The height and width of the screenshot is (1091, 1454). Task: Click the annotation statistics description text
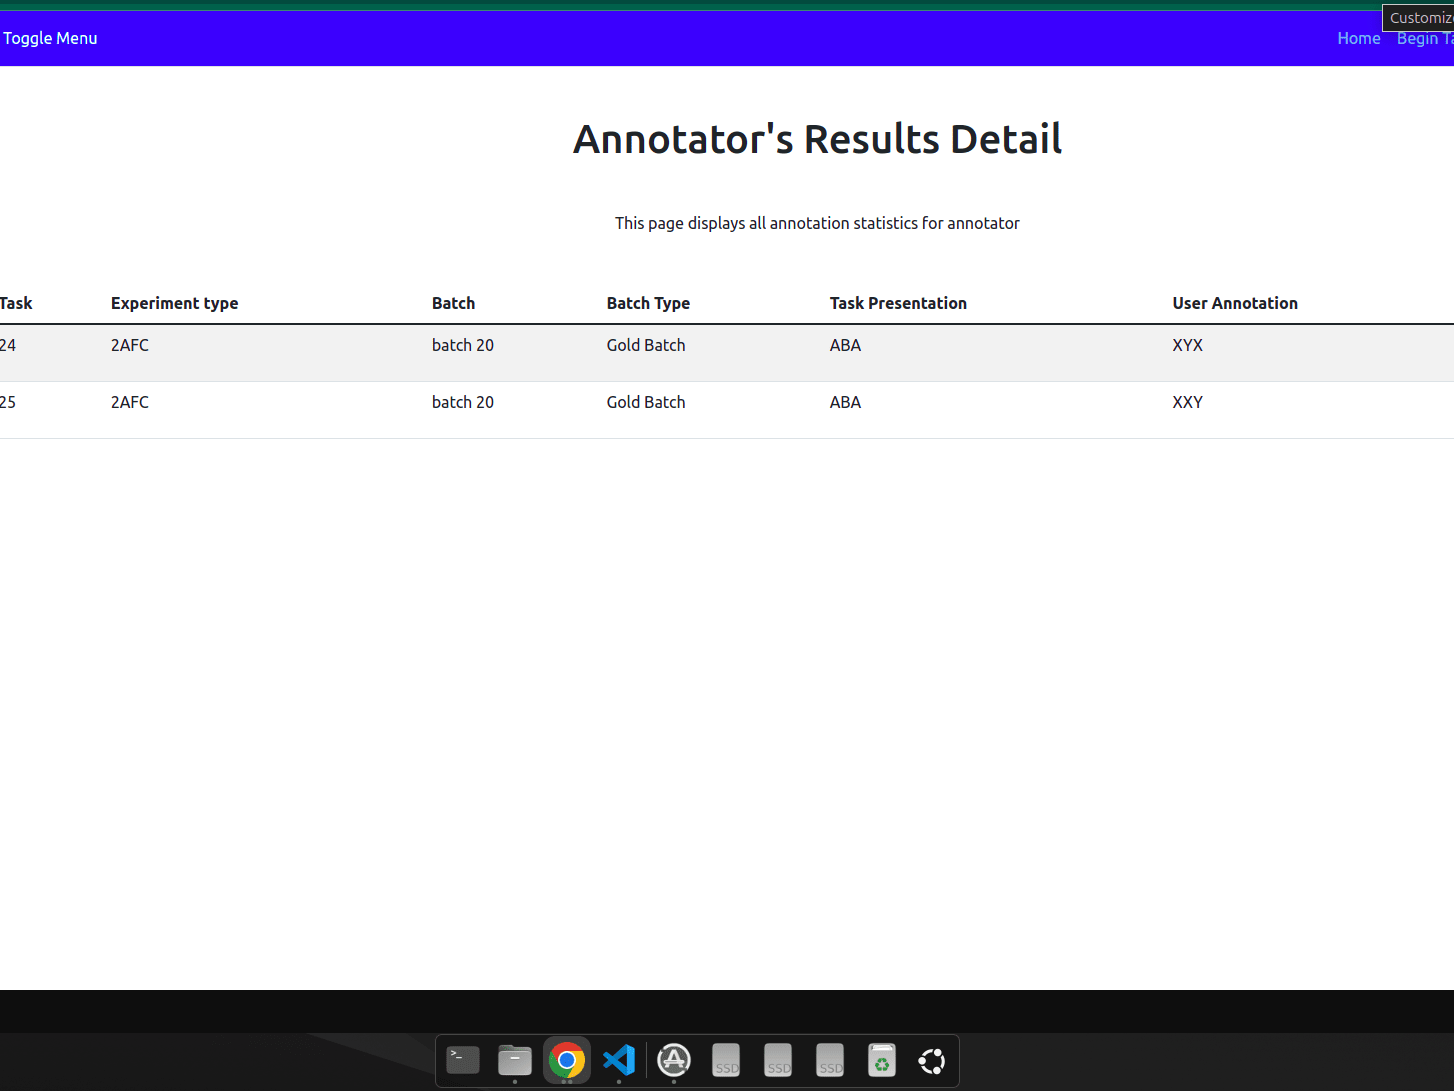817,223
